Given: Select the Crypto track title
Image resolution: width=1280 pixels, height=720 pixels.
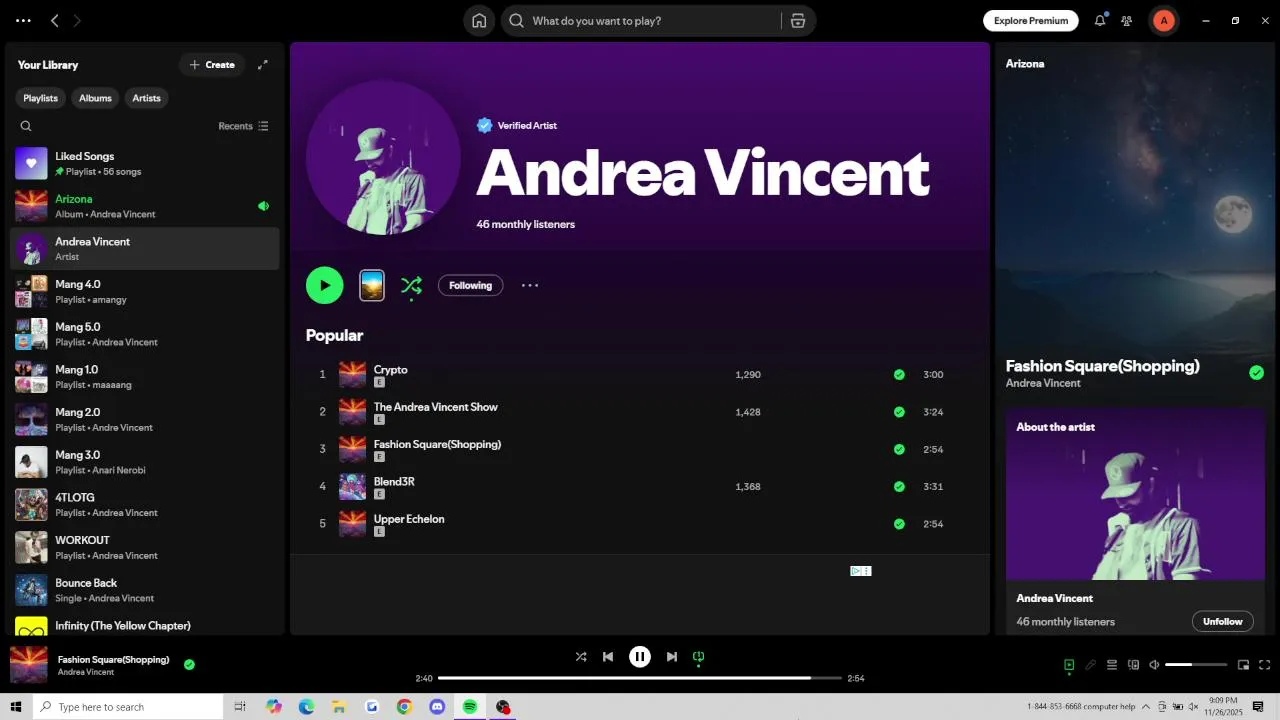Looking at the screenshot, I should (x=390, y=369).
